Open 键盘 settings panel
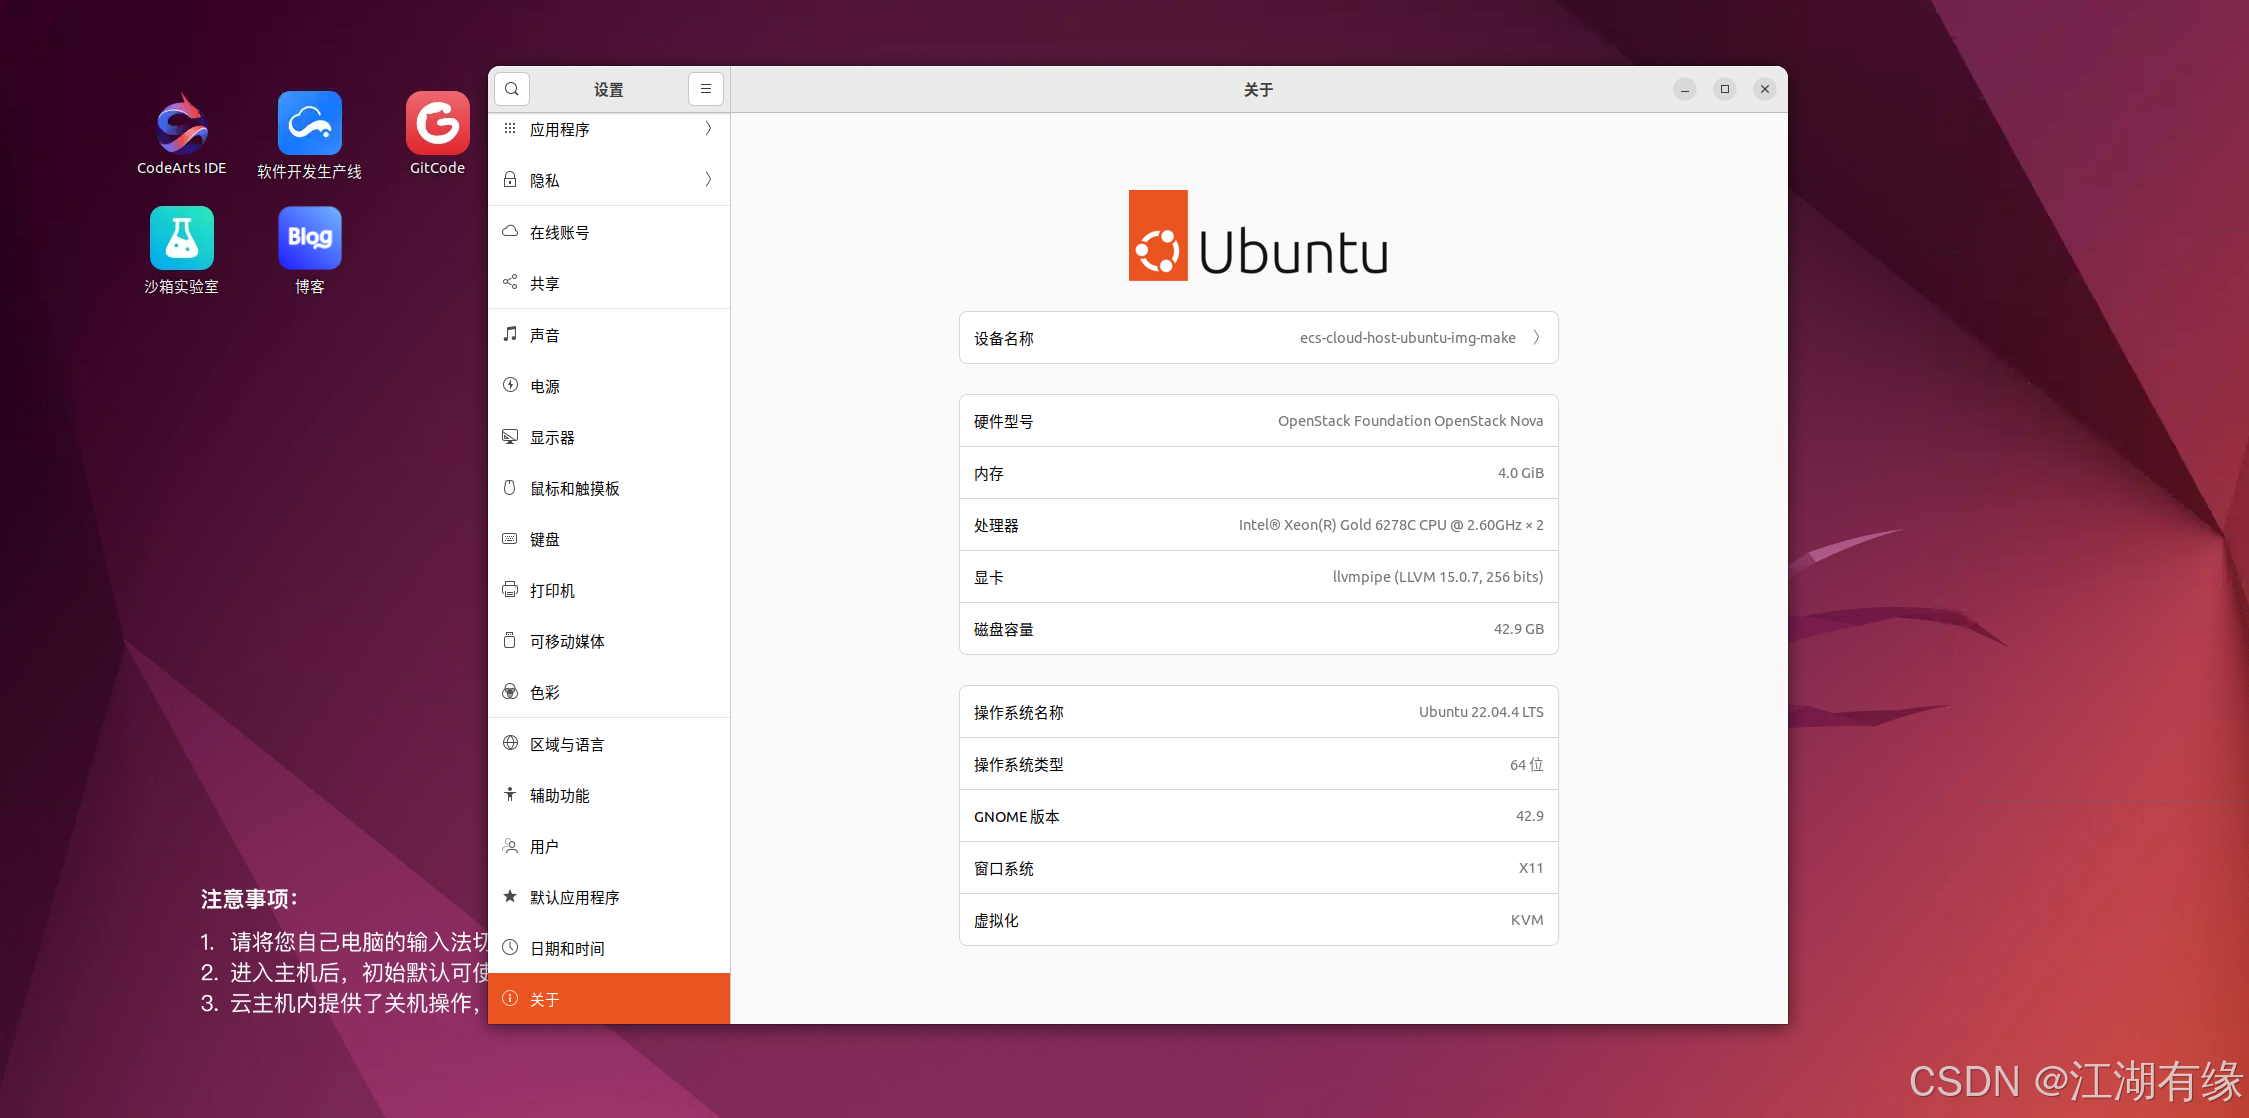Viewport: 2249px width, 1118px height. 609,539
